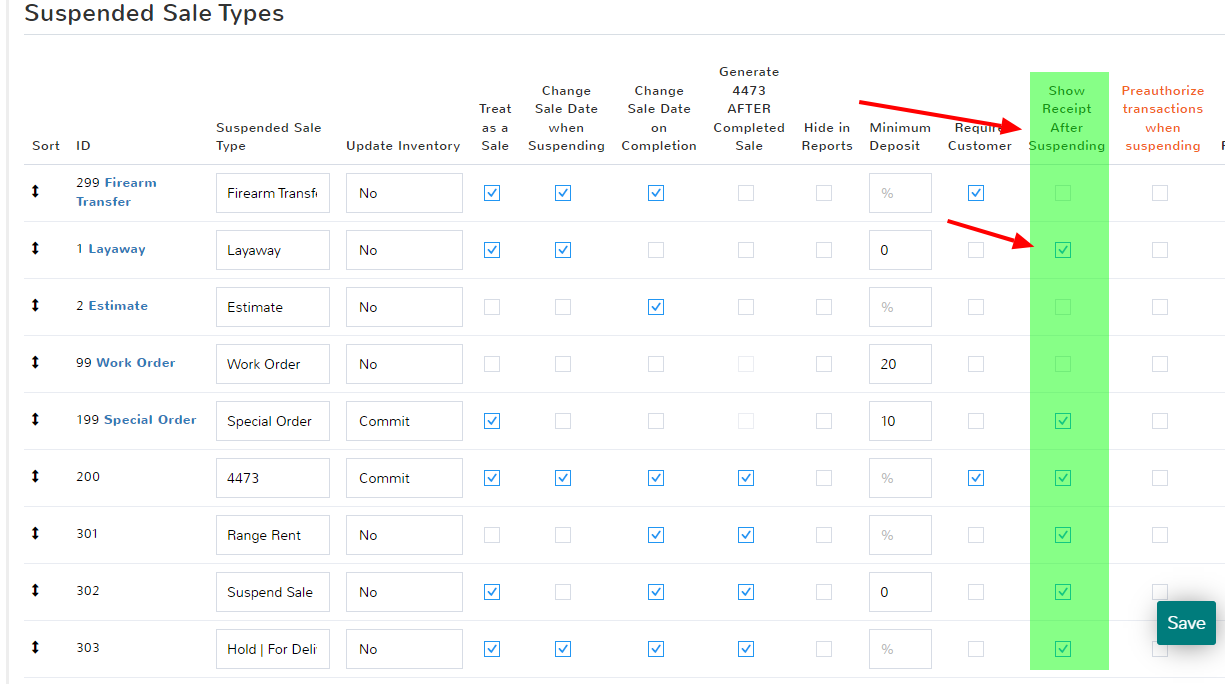Click the Show Receipt After Suspending header
Viewport: 1225px width, 684px height.
1066,118
